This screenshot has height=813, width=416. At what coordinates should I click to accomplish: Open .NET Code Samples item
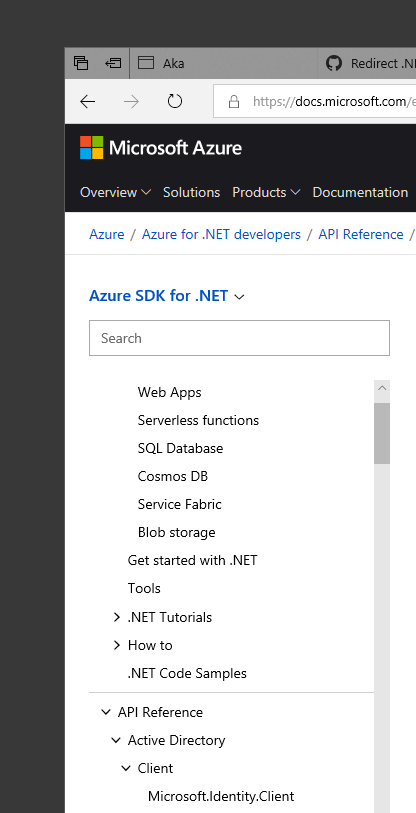tap(187, 674)
